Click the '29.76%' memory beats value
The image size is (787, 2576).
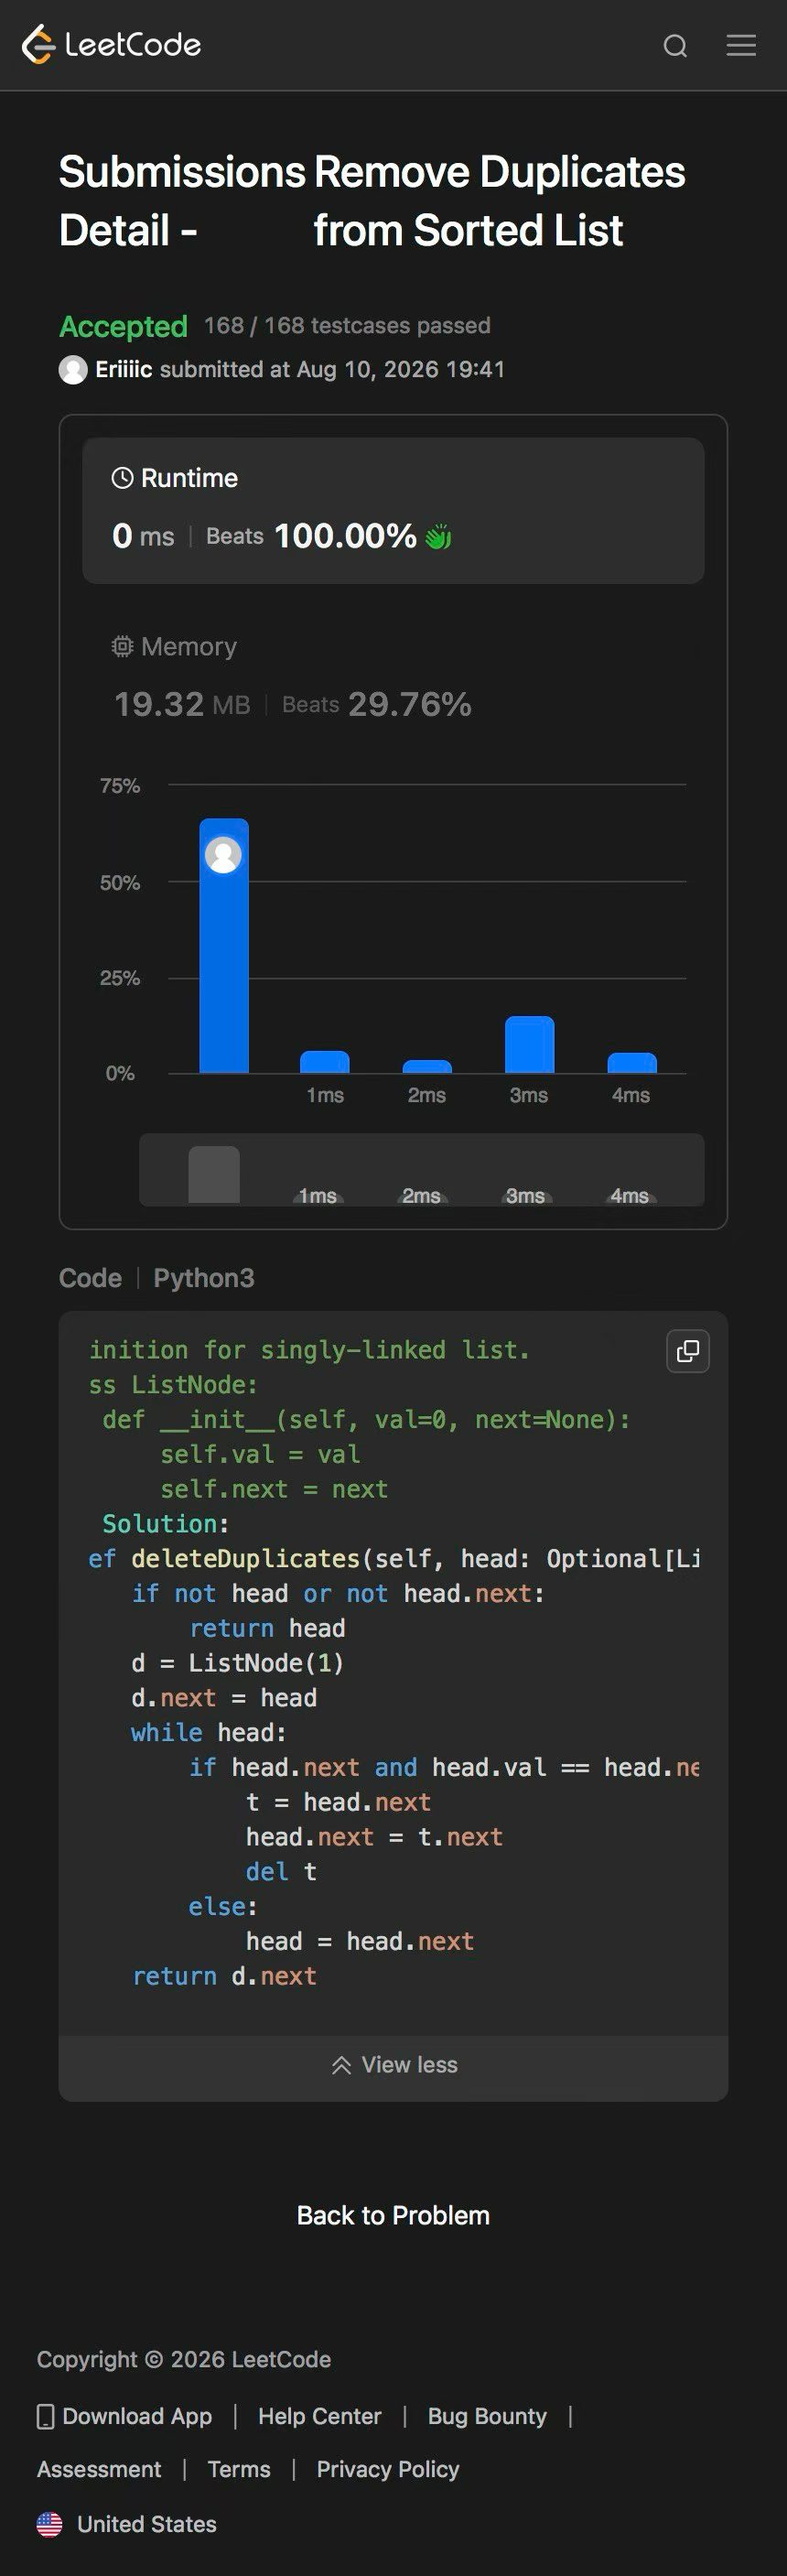410,704
